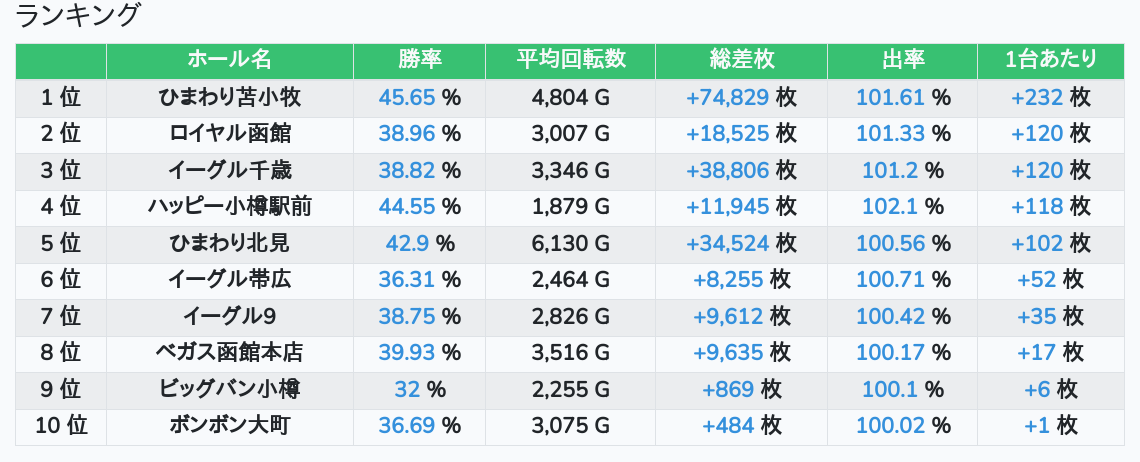
Task: Click the 45.65 win rate value
Action: click(x=406, y=97)
